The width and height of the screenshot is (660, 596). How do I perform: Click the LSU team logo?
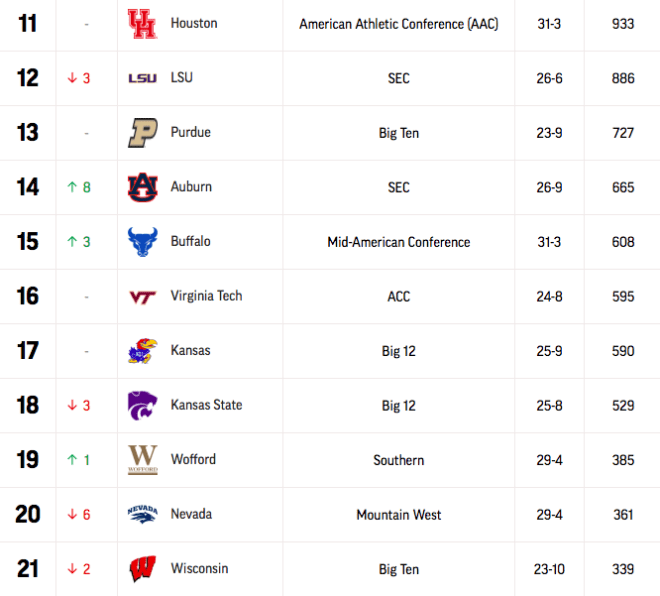click(x=143, y=78)
